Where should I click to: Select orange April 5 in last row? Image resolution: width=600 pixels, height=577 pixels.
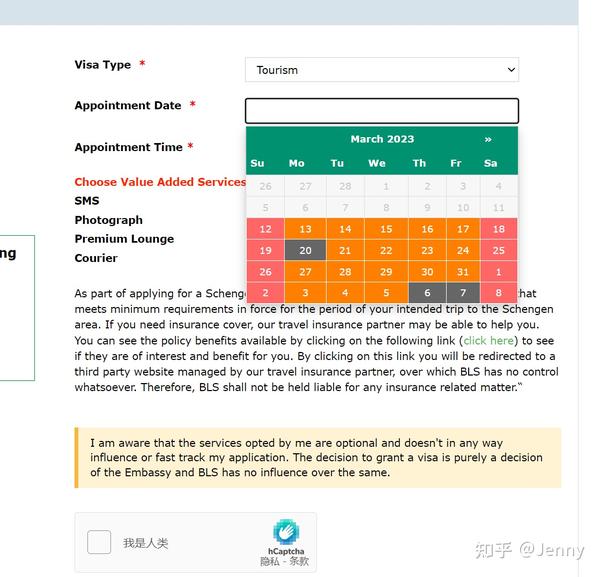tap(386, 293)
